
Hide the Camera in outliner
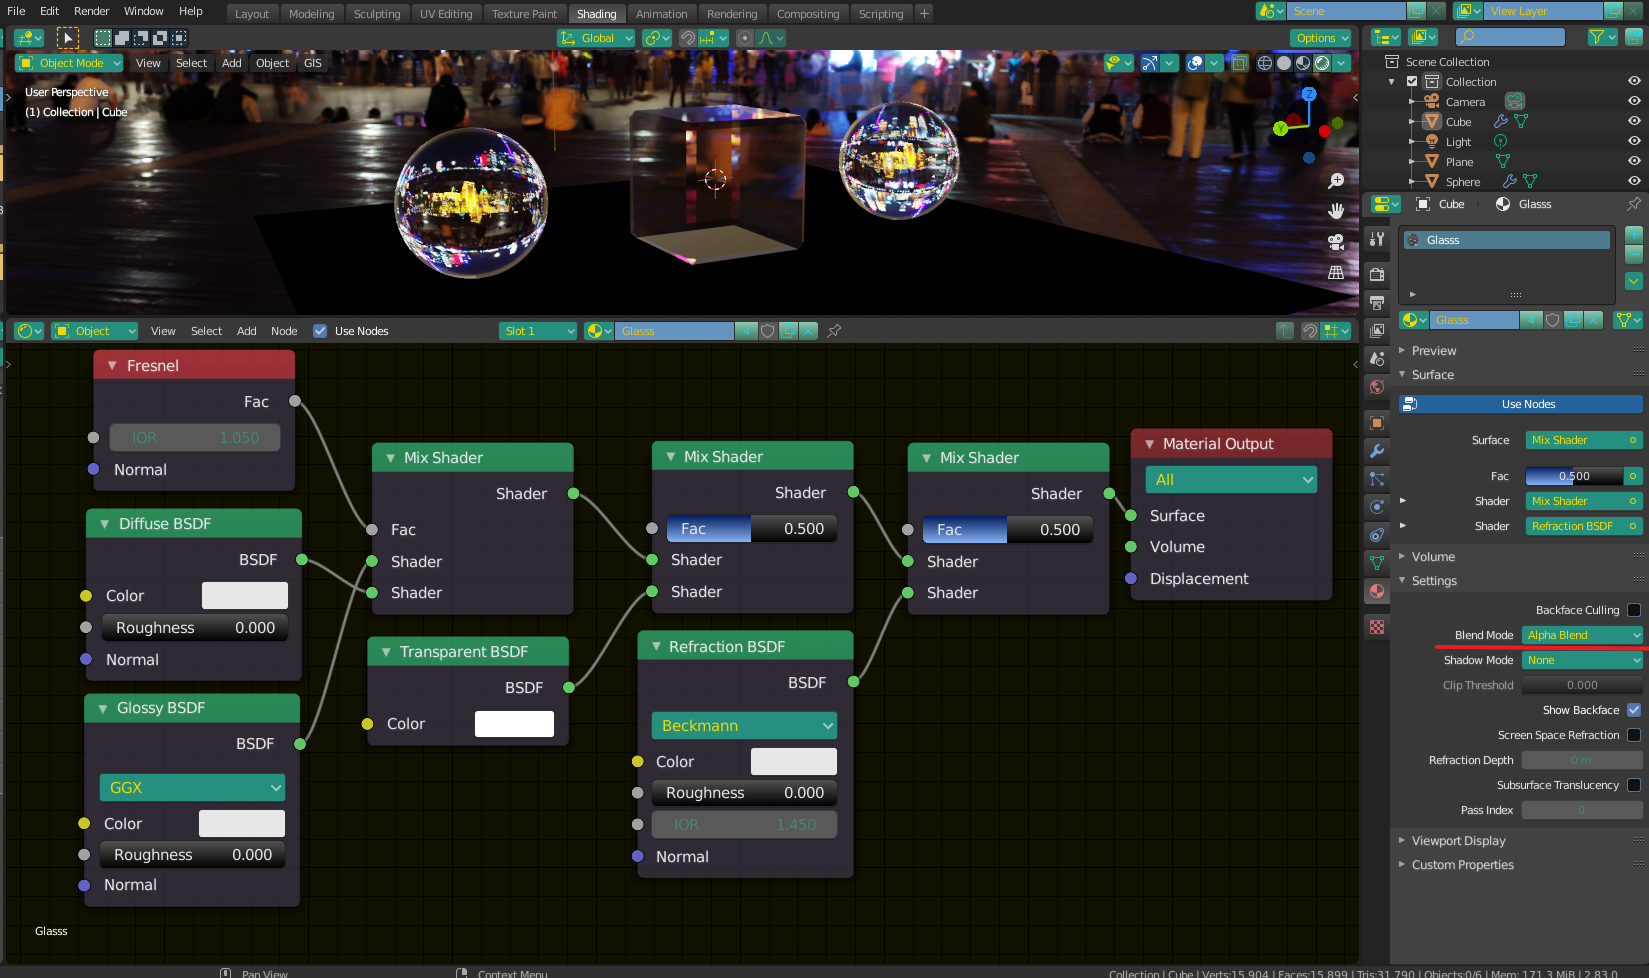(x=1634, y=101)
